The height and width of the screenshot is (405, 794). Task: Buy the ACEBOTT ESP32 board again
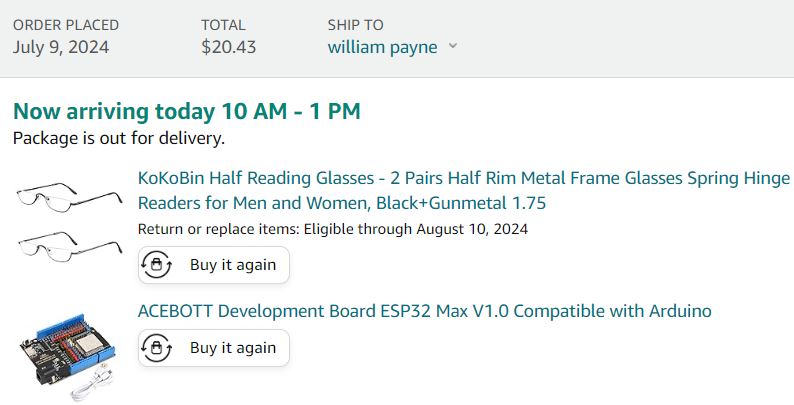pos(214,348)
